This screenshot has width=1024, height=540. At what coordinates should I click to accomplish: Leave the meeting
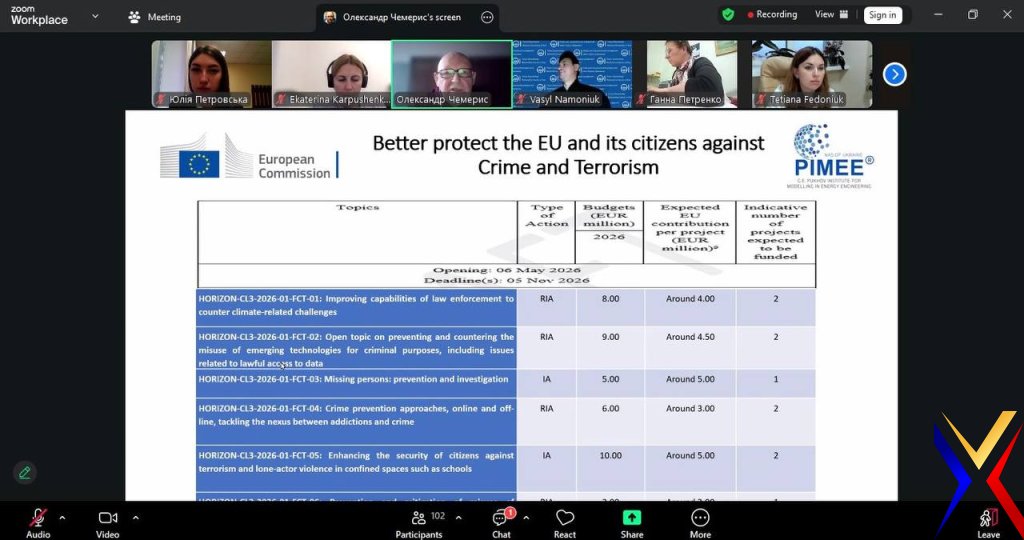pyautogui.click(x=988, y=519)
